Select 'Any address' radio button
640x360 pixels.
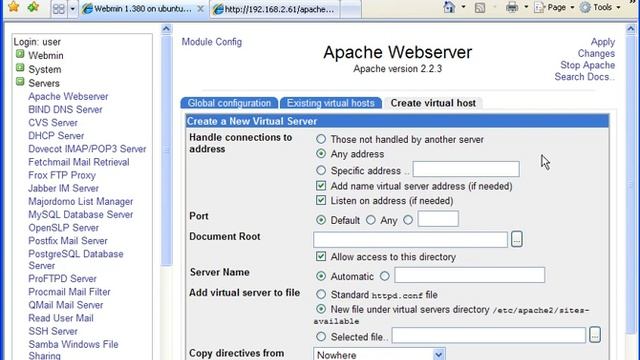coord(321,153)
